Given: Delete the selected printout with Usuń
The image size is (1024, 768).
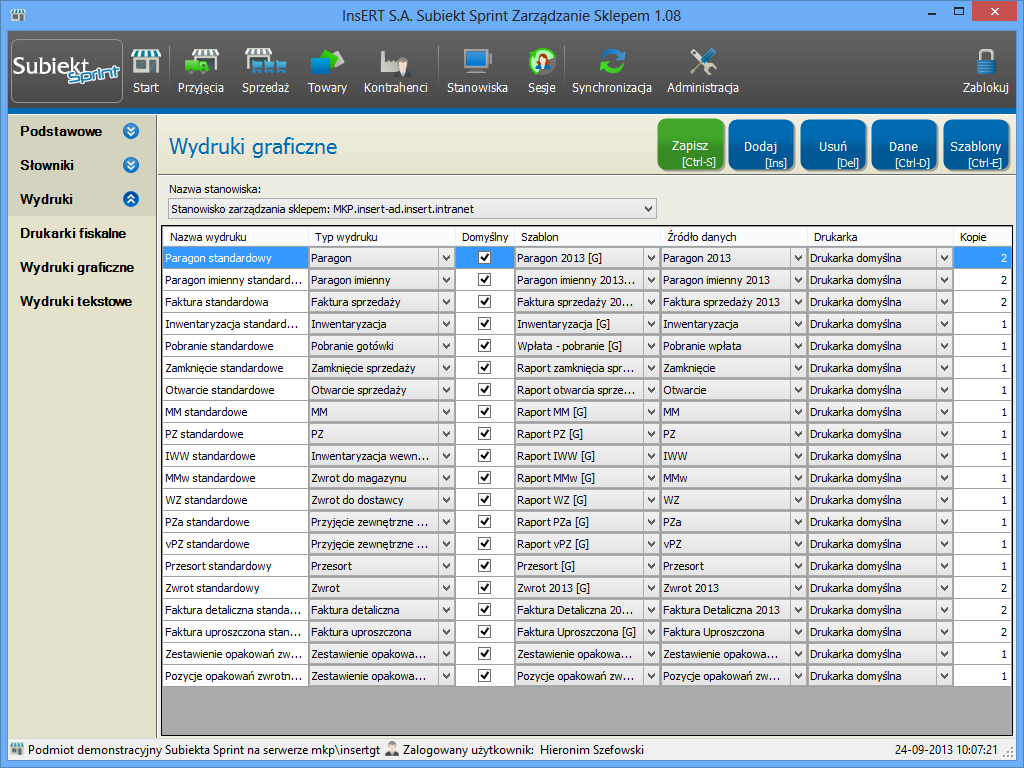Looking at the screenshot, I should pyautogui.click(x=833, y=145).
